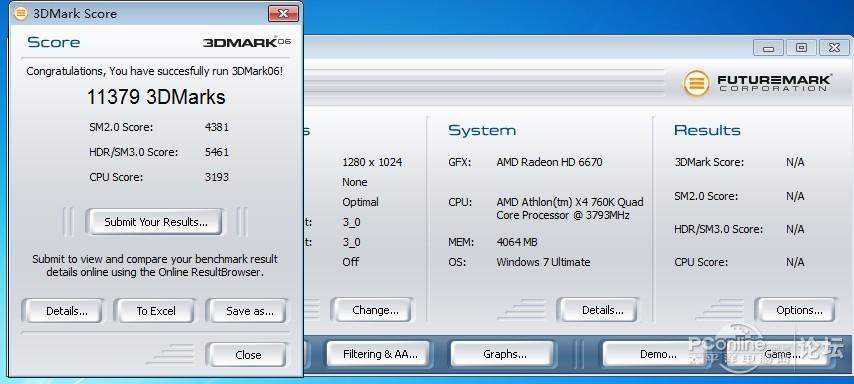Click the 3DMARK06 logo in score dialog
This screenshot has height=384, width=854.
coord(247,42)
